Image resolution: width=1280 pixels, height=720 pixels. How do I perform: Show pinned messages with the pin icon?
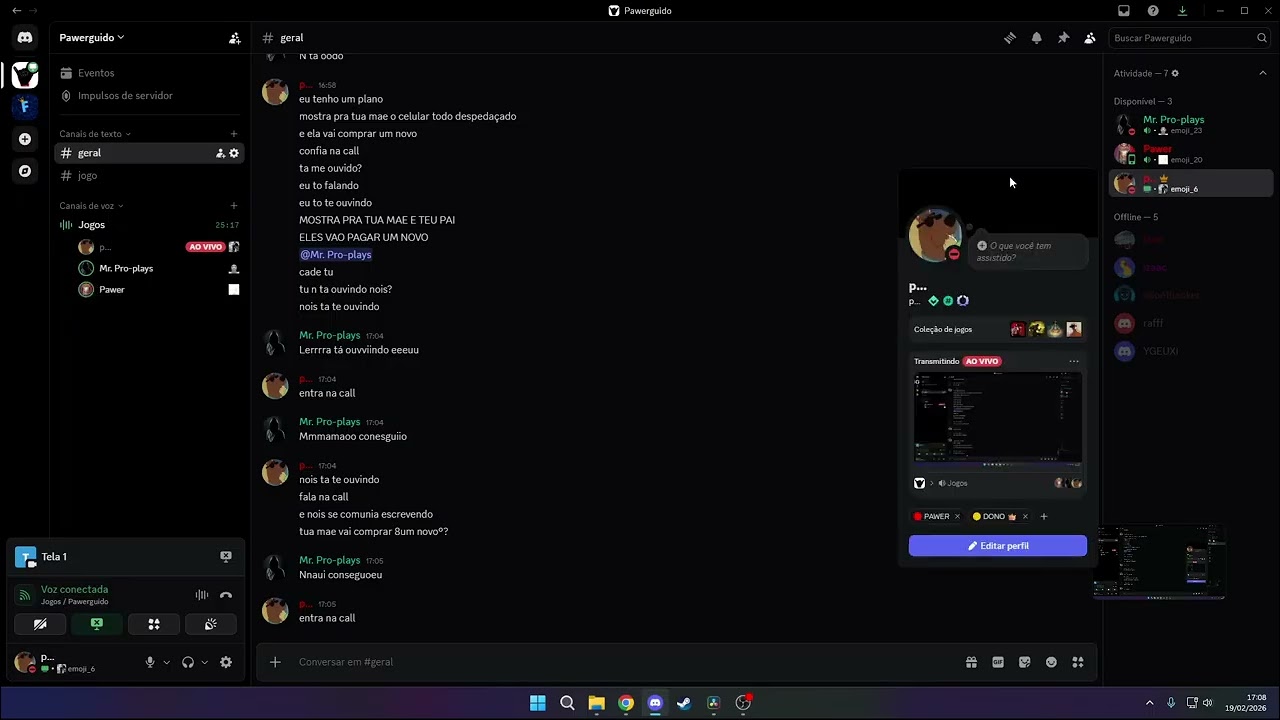(x=1063, y=38)
